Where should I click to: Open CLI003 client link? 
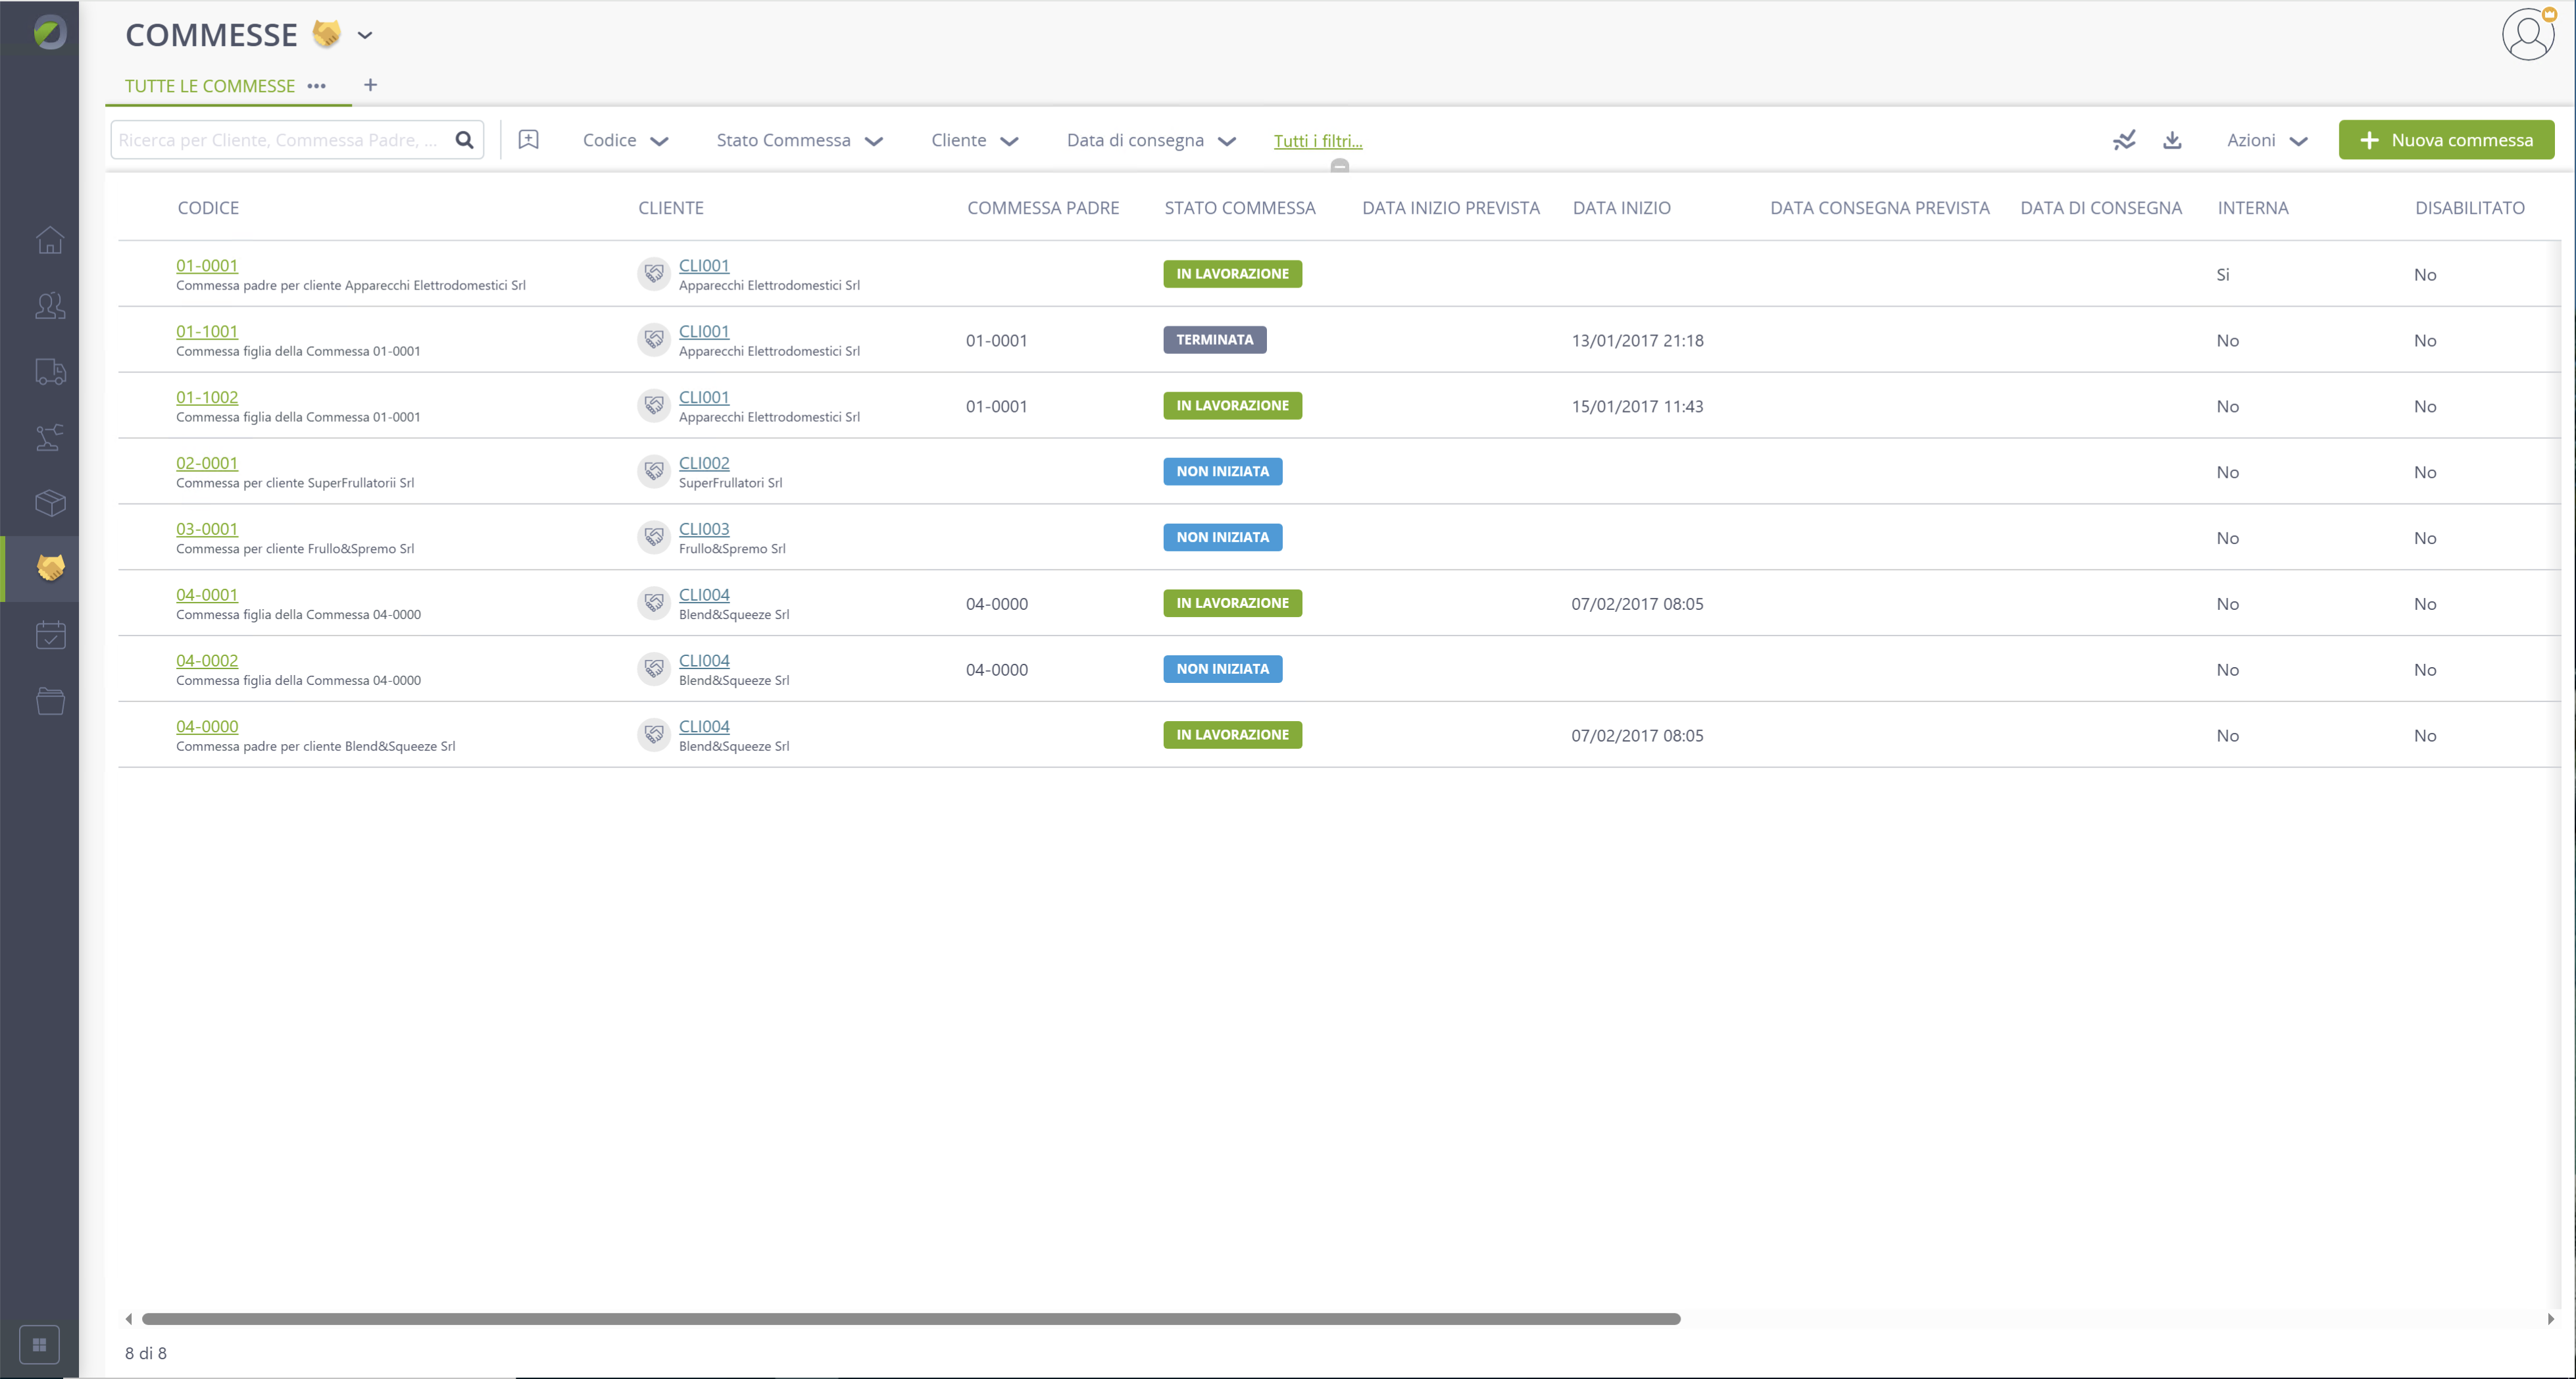tap(704, 529)
